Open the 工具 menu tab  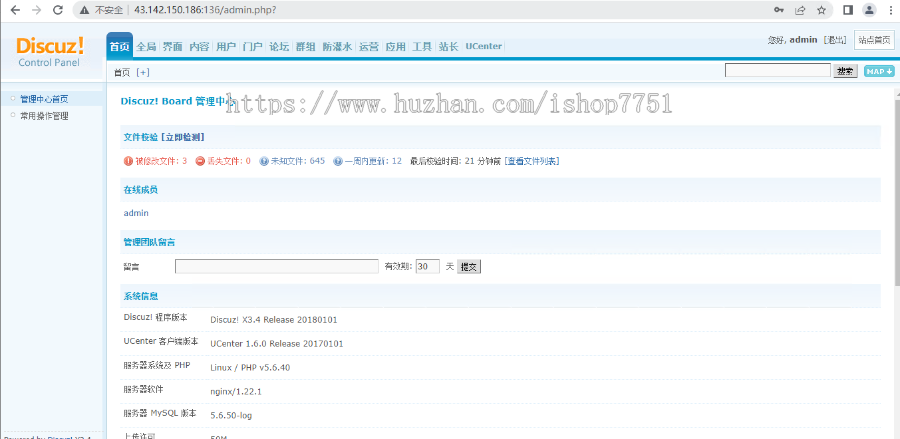pos(422,46)
